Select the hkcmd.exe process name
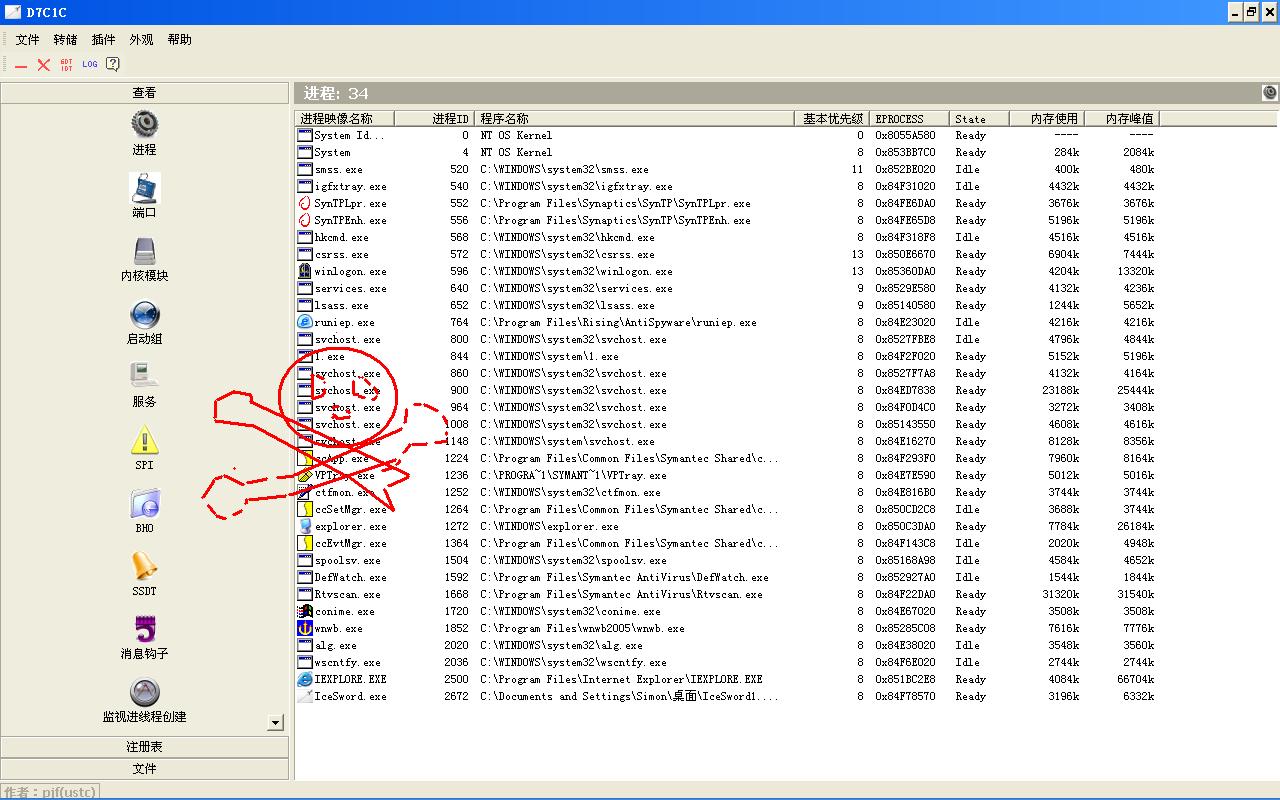This screenshot has height=800, width=1280. (341, 237)
